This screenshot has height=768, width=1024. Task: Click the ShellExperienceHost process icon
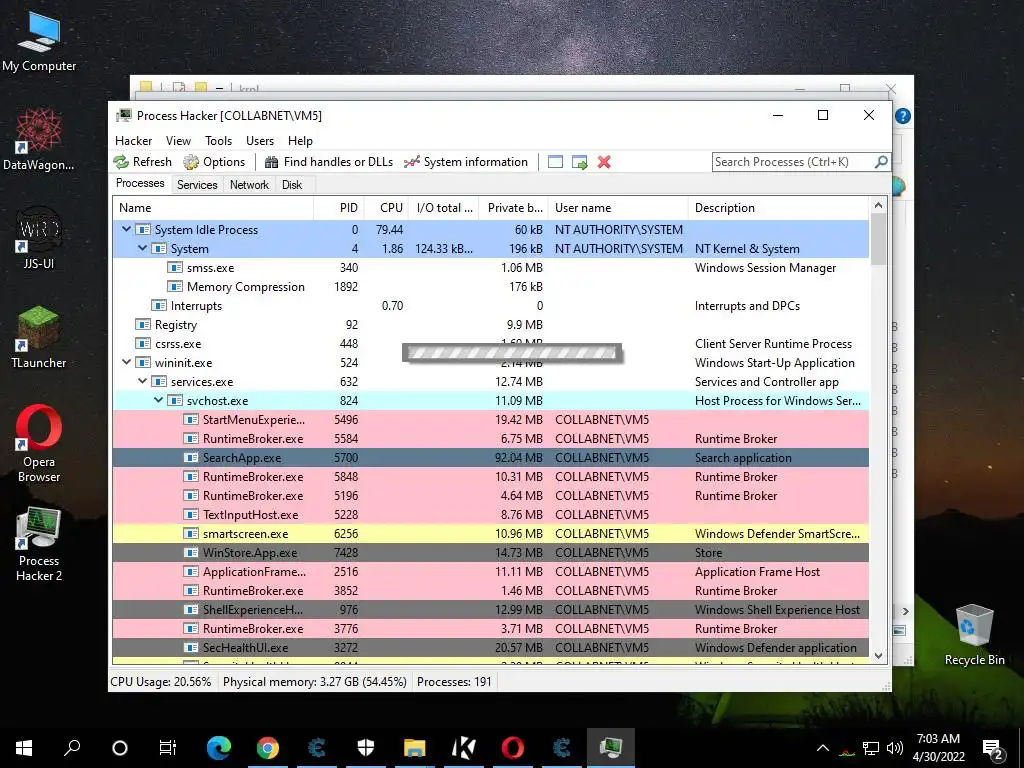click(191, 609)
